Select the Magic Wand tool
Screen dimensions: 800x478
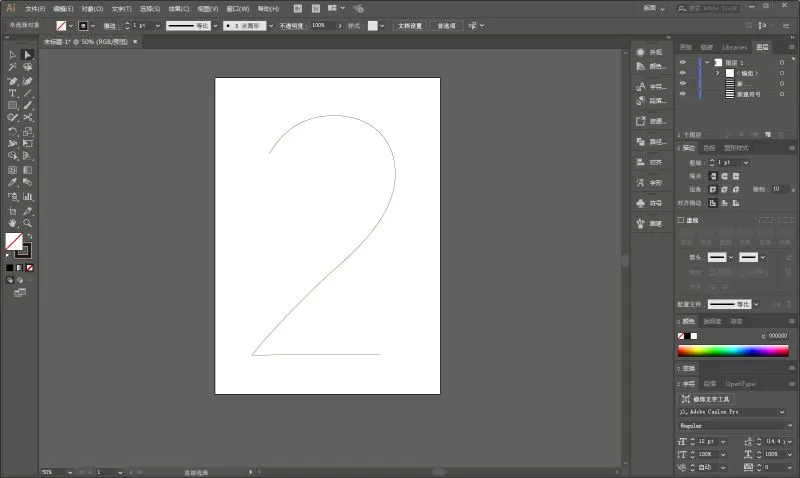12,67
